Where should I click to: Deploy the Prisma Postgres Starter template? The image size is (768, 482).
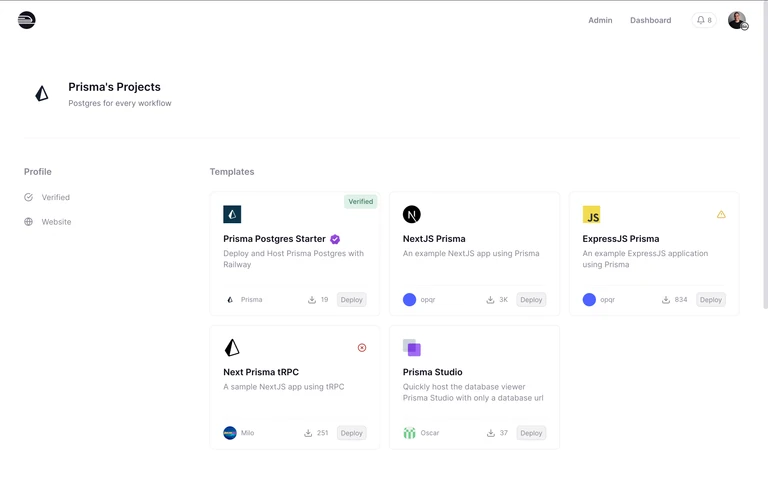(x=352, y=299)
